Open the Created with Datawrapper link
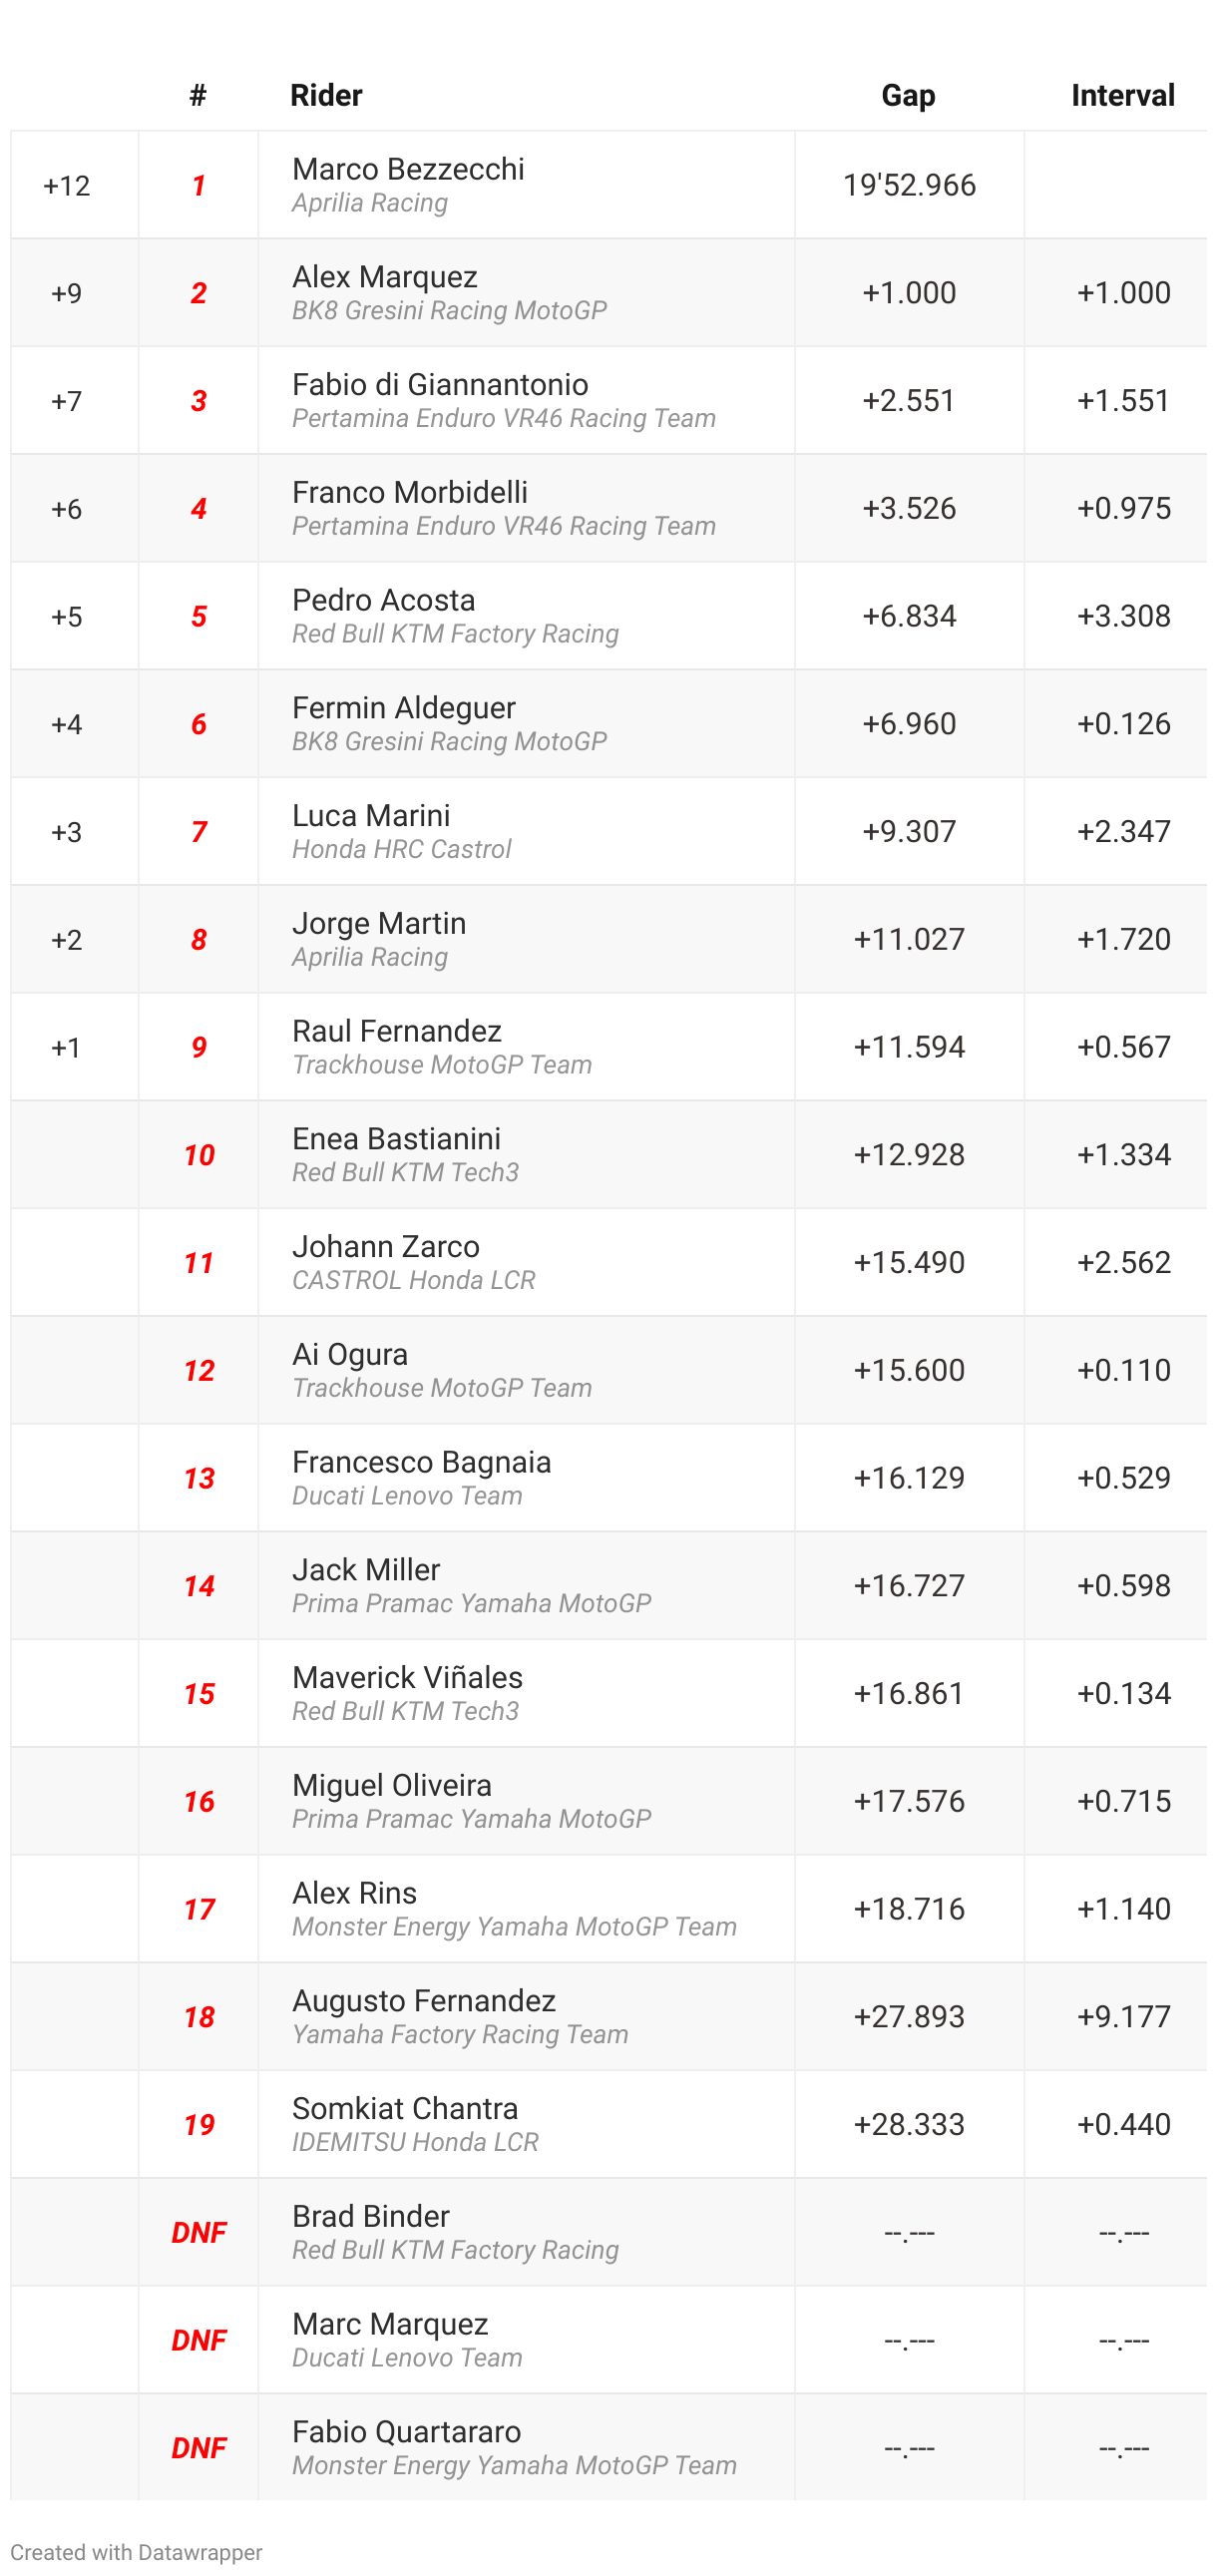Screen dimensions: 1217x2576 [136, 2552]
